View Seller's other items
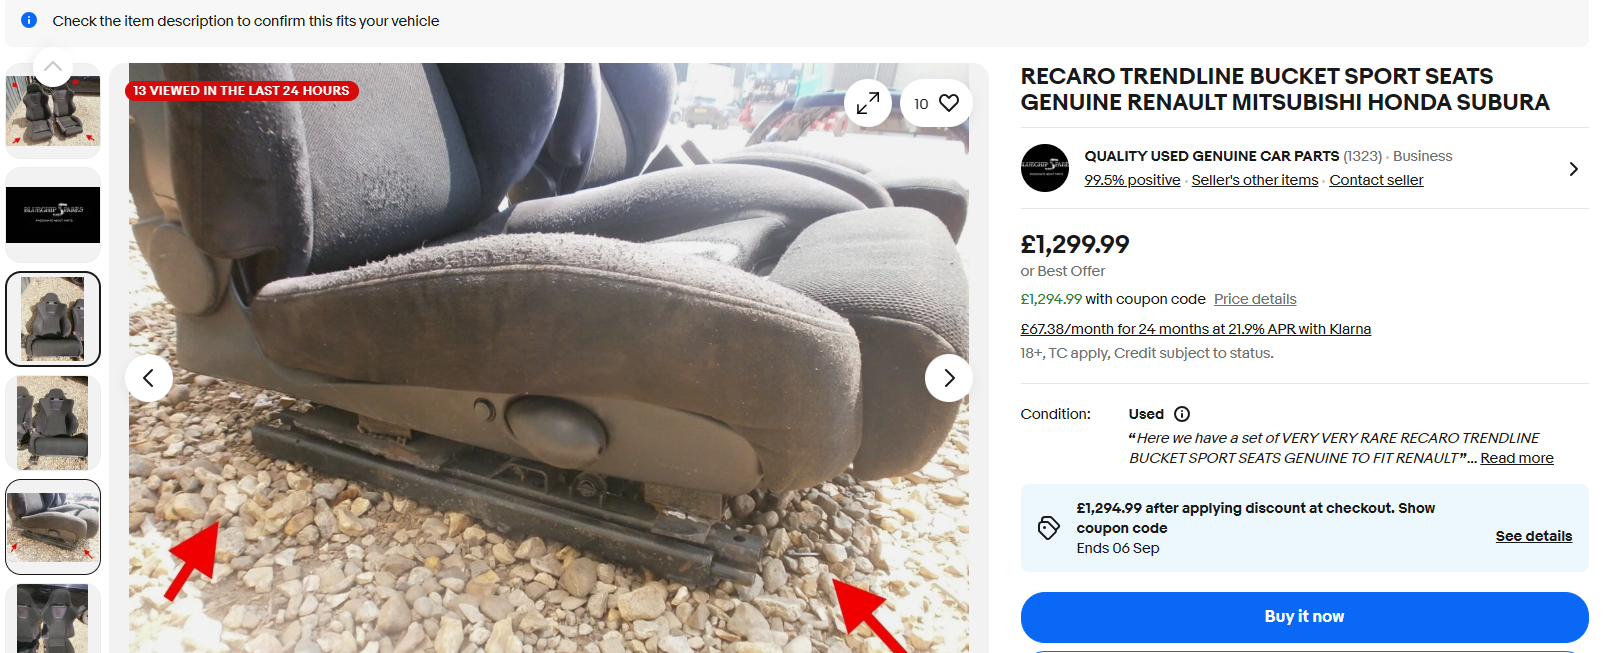The width and height of the screenshot is (1616, 653). (x=1254, y=180)
